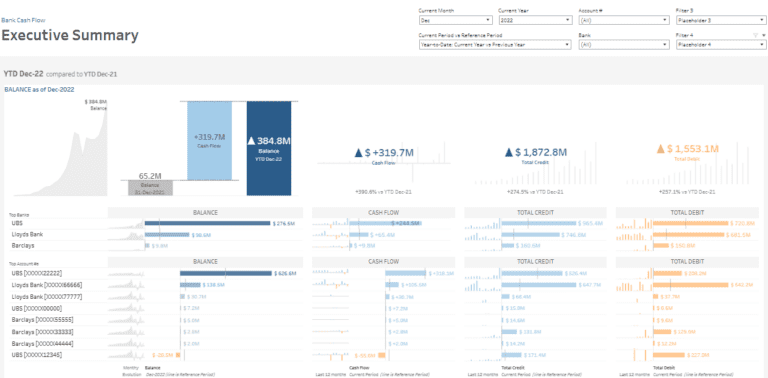Click account balance bar labeled $ 626.6M
The image size is (768, 378).
coord(225,273)
